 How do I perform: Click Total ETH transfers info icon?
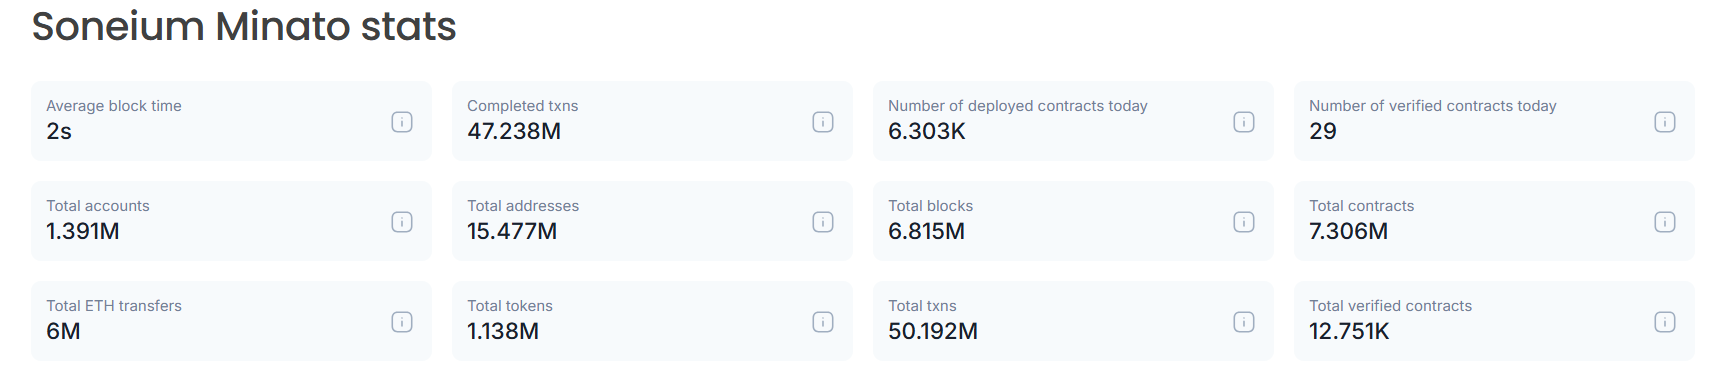402,322
